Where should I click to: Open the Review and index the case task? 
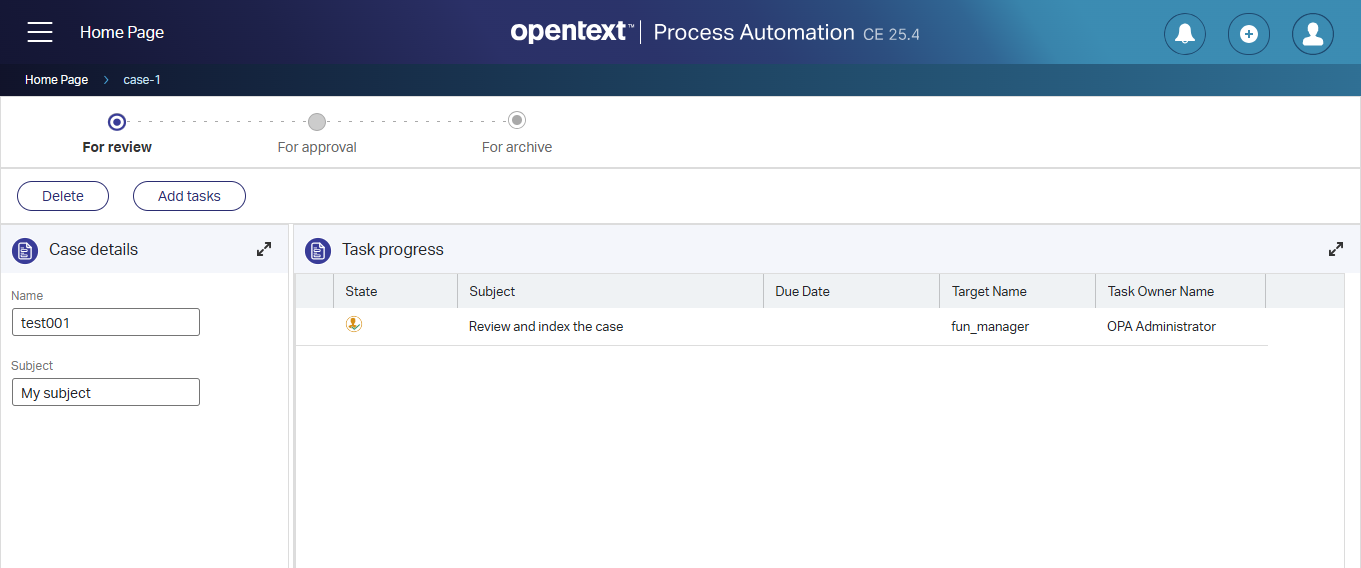click(546, 327)
